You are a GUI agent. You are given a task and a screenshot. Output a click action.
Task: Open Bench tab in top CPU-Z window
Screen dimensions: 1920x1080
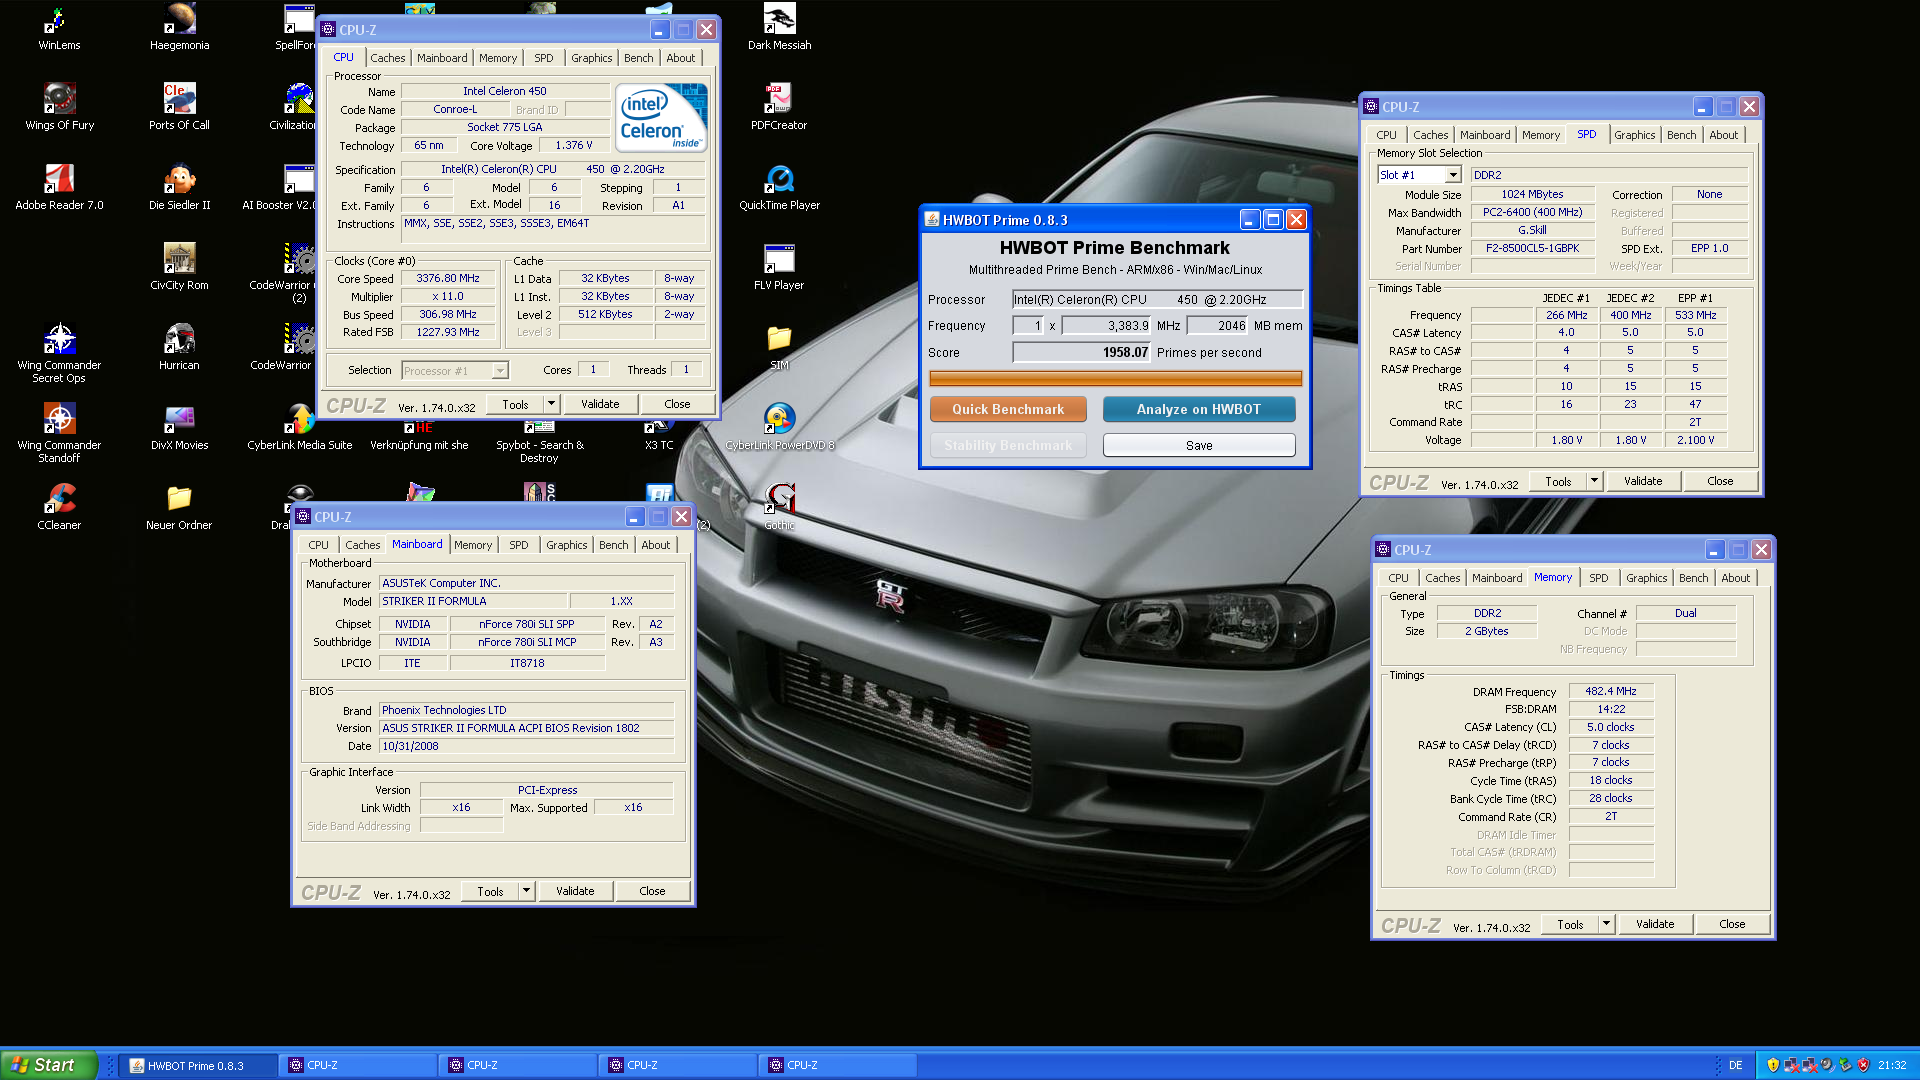coord(638,58)
